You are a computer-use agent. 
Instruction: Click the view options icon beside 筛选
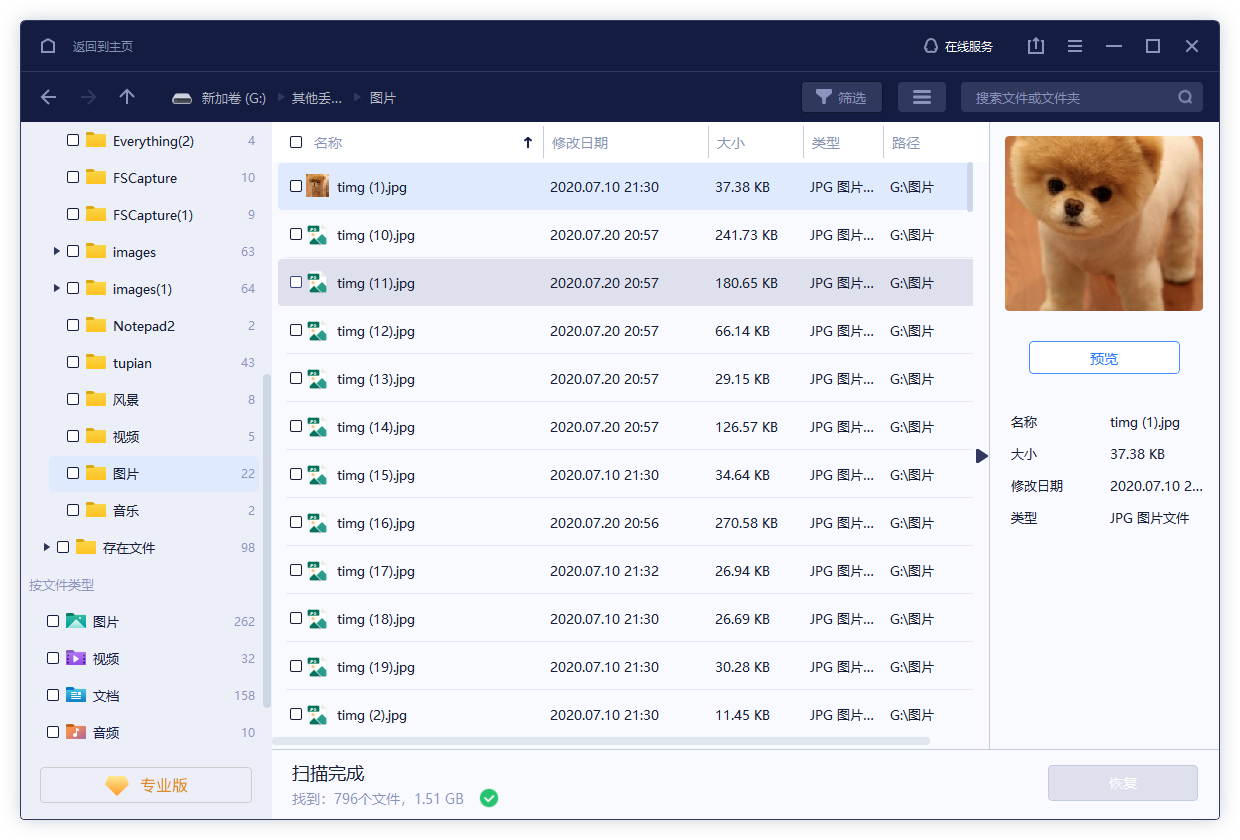pos(921,96)
